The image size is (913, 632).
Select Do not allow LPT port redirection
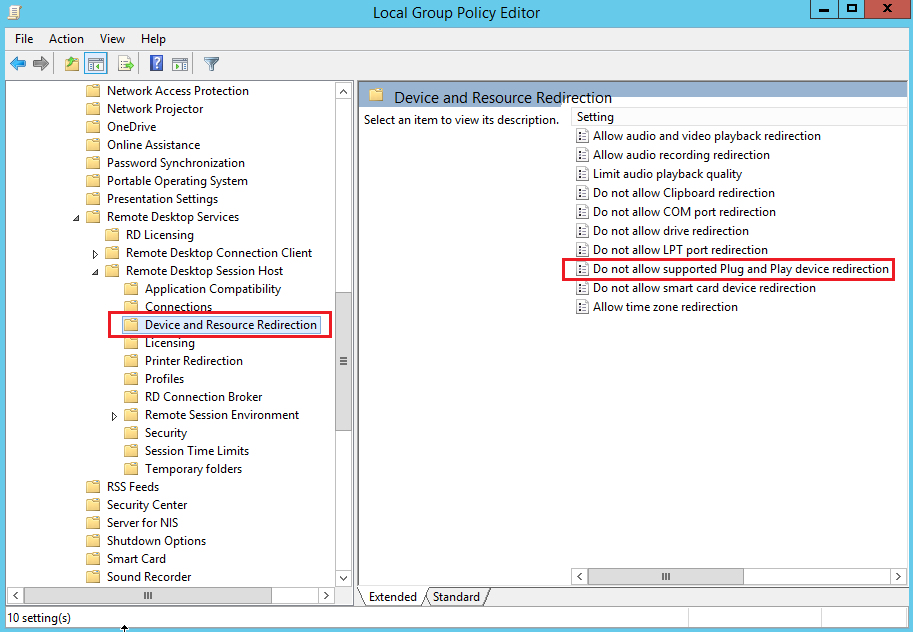pyautogui.click(x=680, y=250)
